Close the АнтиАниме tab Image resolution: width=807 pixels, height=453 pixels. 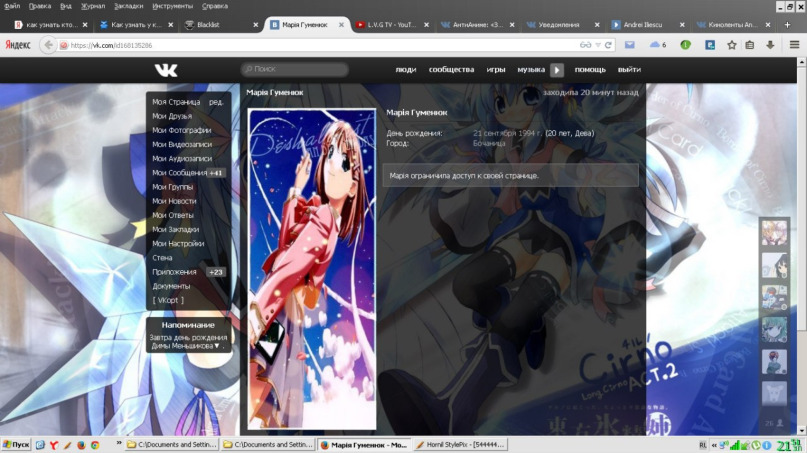click(512, 25)
